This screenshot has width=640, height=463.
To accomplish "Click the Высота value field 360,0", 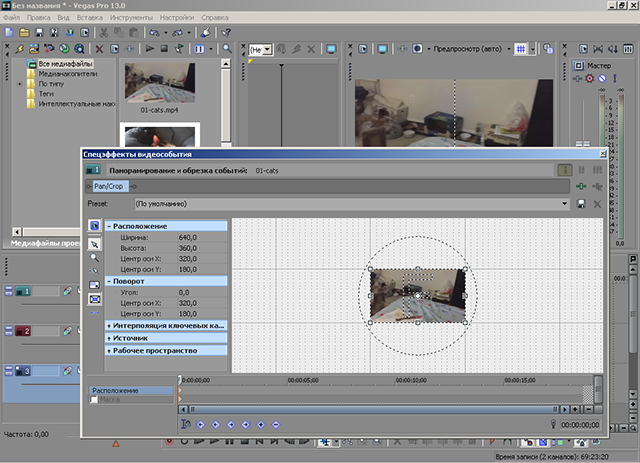I will coord(202,248).
